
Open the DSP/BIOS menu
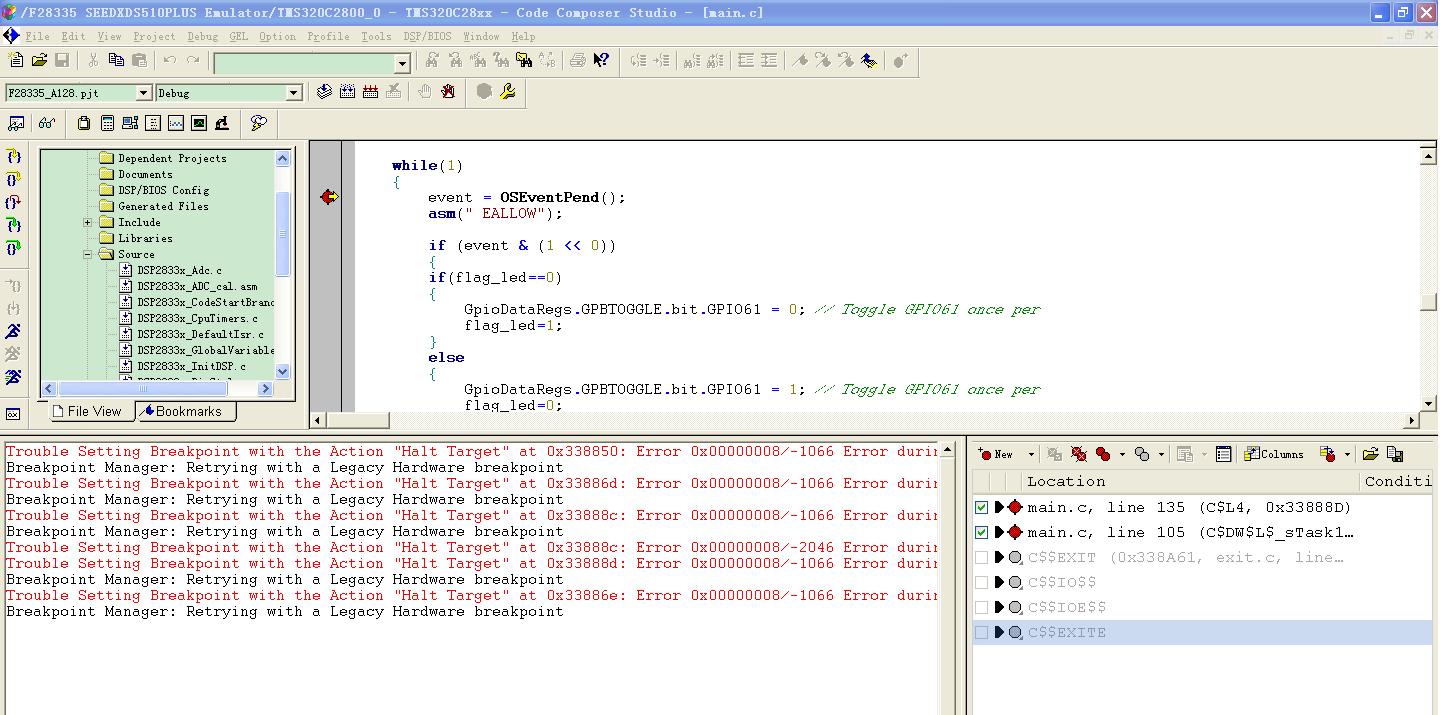(427, 36)
